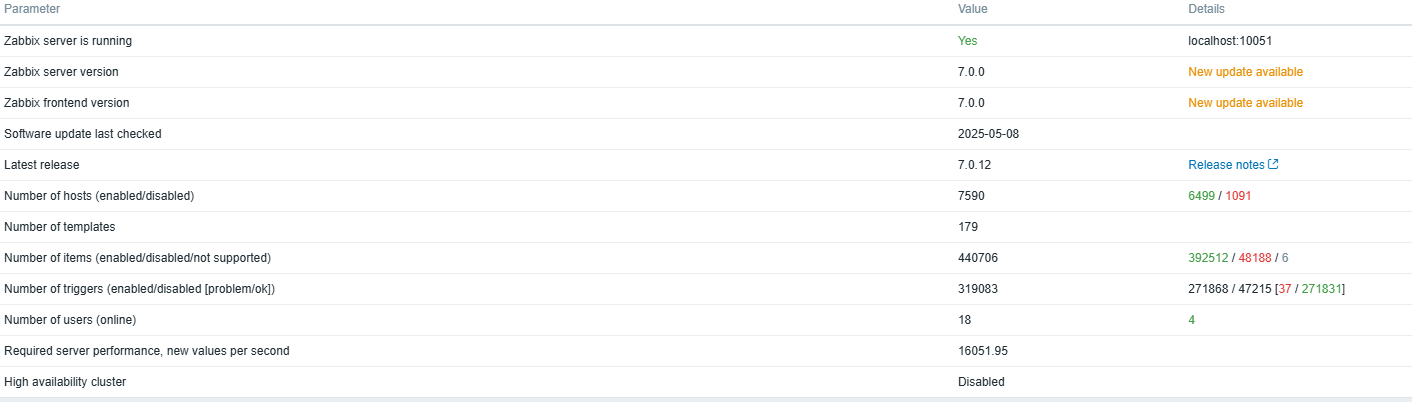Click the enabled hosts count 6499

pyautogui.click(x=1201, y=196)
